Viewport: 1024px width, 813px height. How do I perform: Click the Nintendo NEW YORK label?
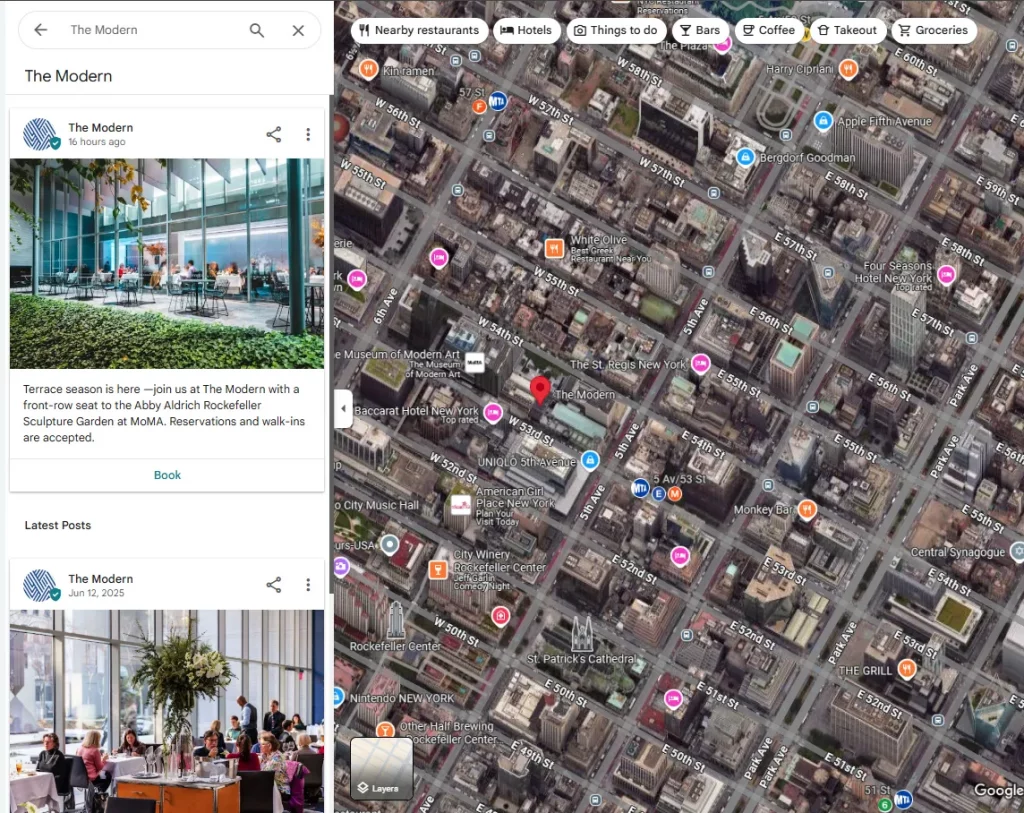[402, 698]
